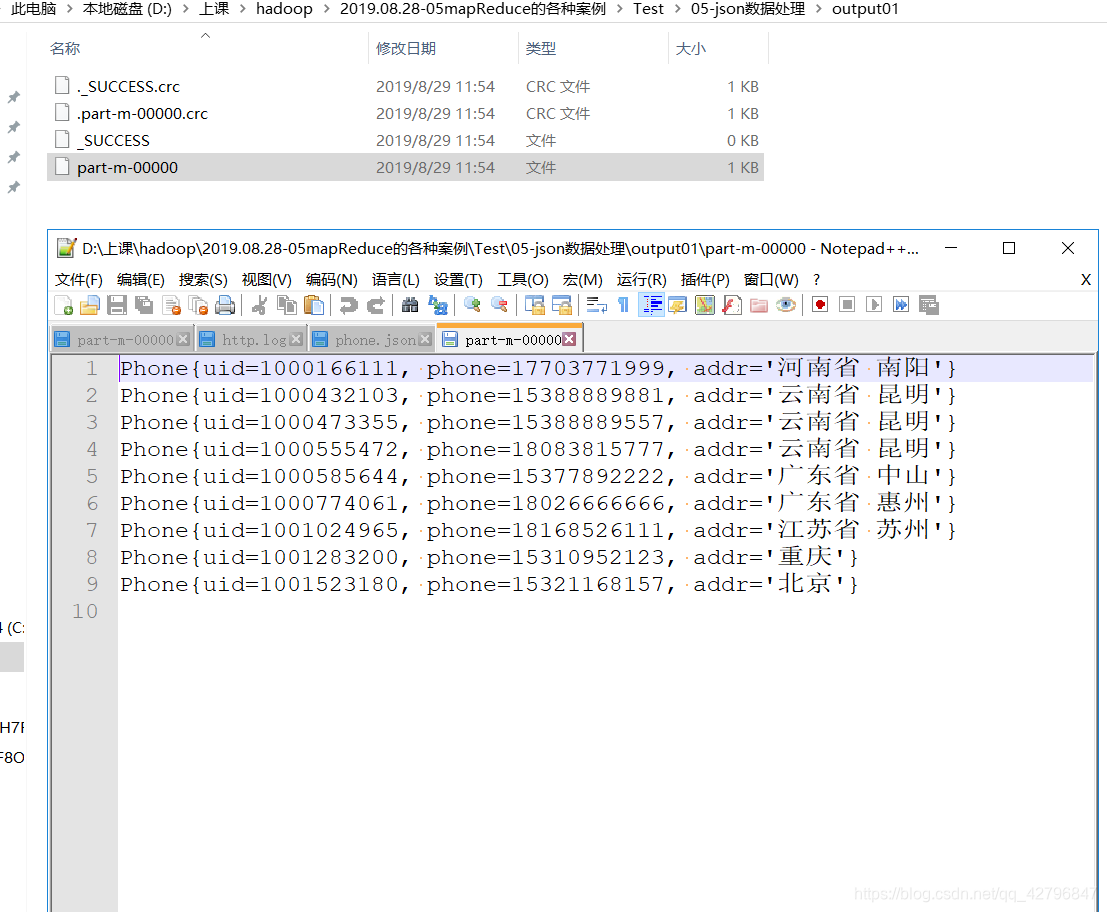
Task: Click the Save All icon in the toolbar
Action: [x=144, y=306]
